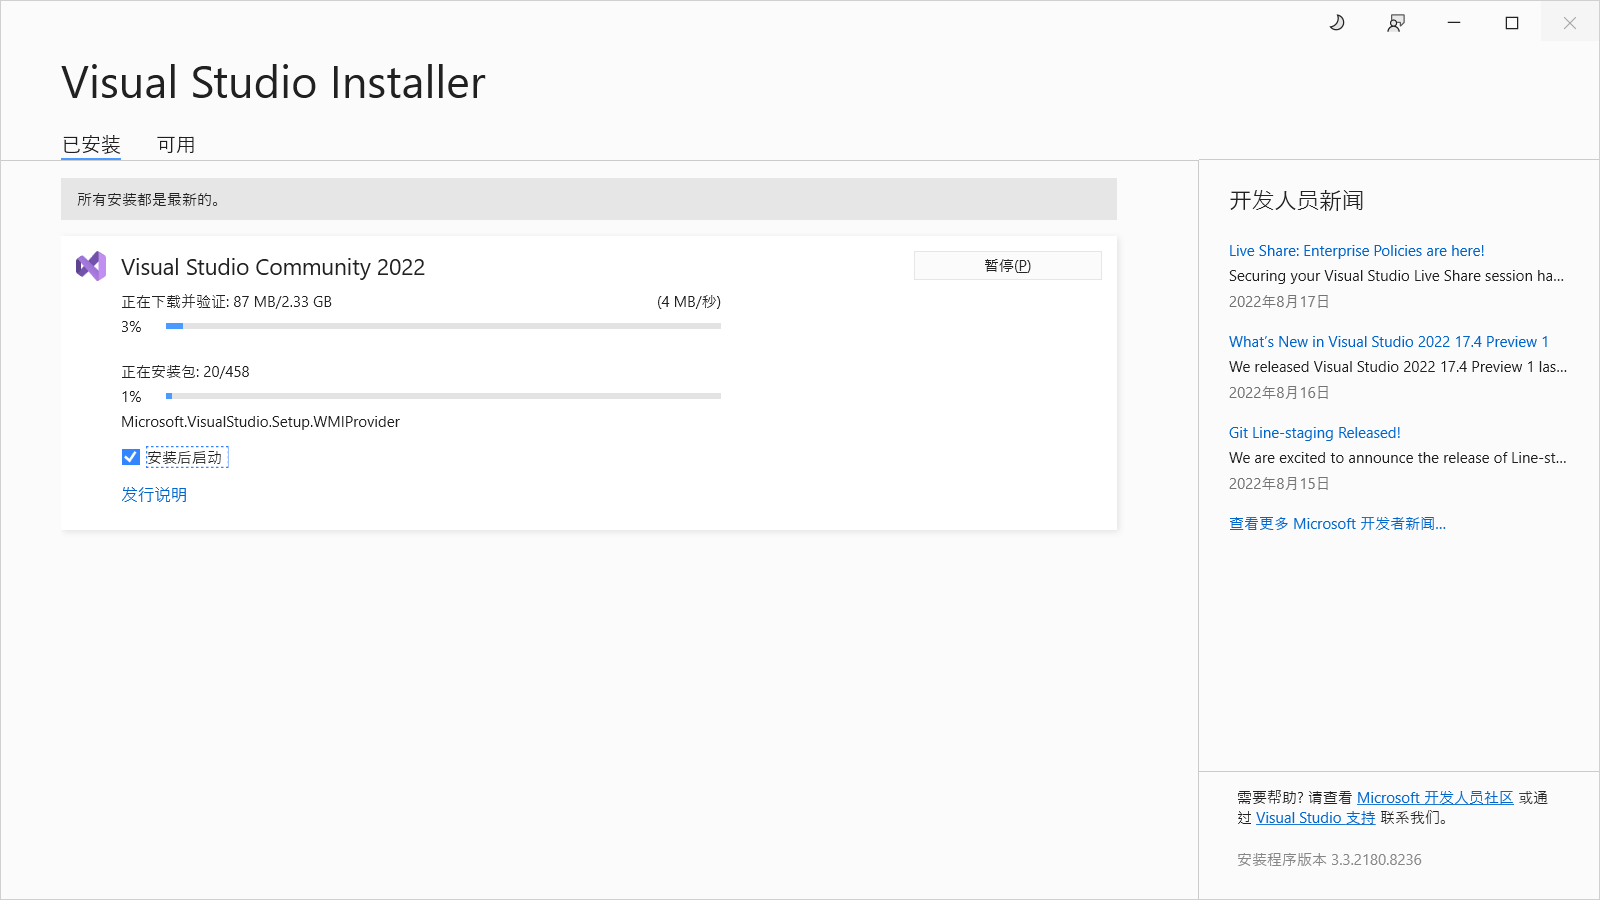
Task: Click the Visual Studio Installer heading
Action: pos(273,82)
